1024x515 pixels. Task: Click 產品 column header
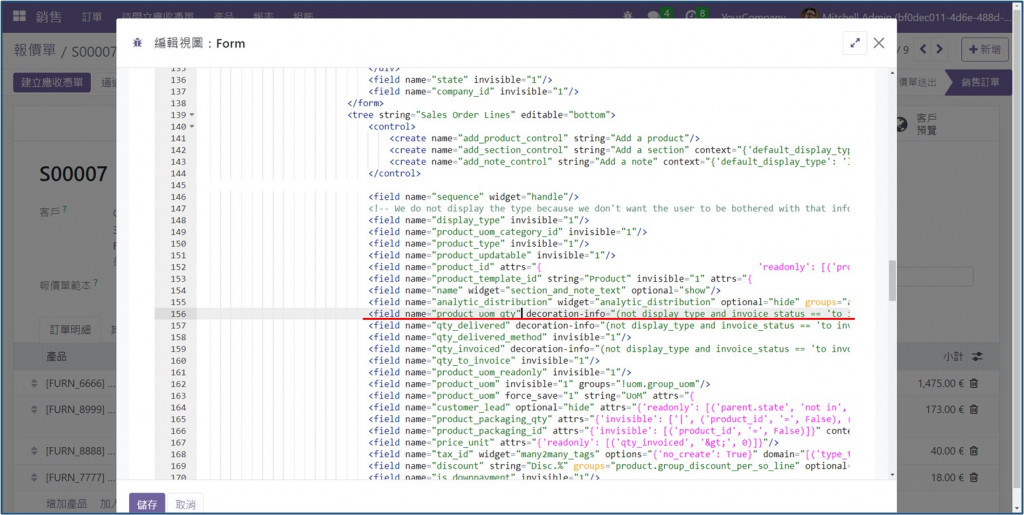pos(56,356)
